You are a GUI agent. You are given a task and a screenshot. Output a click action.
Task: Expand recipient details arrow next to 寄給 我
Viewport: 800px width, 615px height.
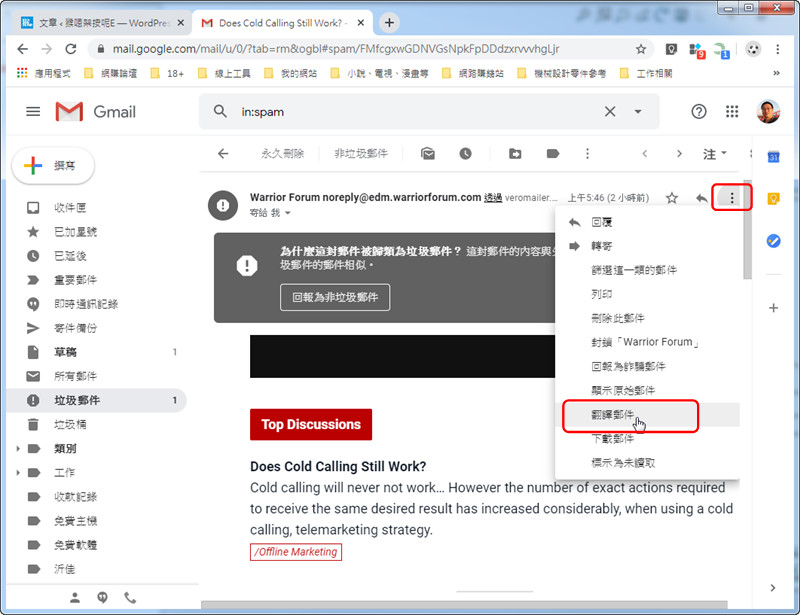(287, 213)
